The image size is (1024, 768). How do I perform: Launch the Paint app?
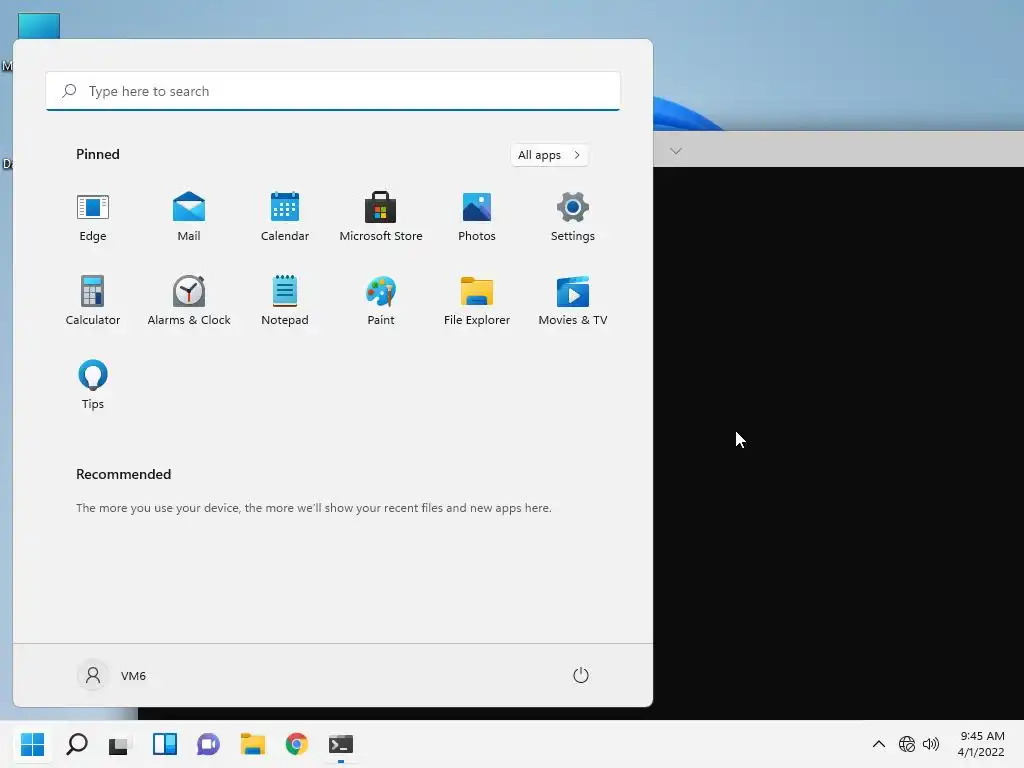381,301
